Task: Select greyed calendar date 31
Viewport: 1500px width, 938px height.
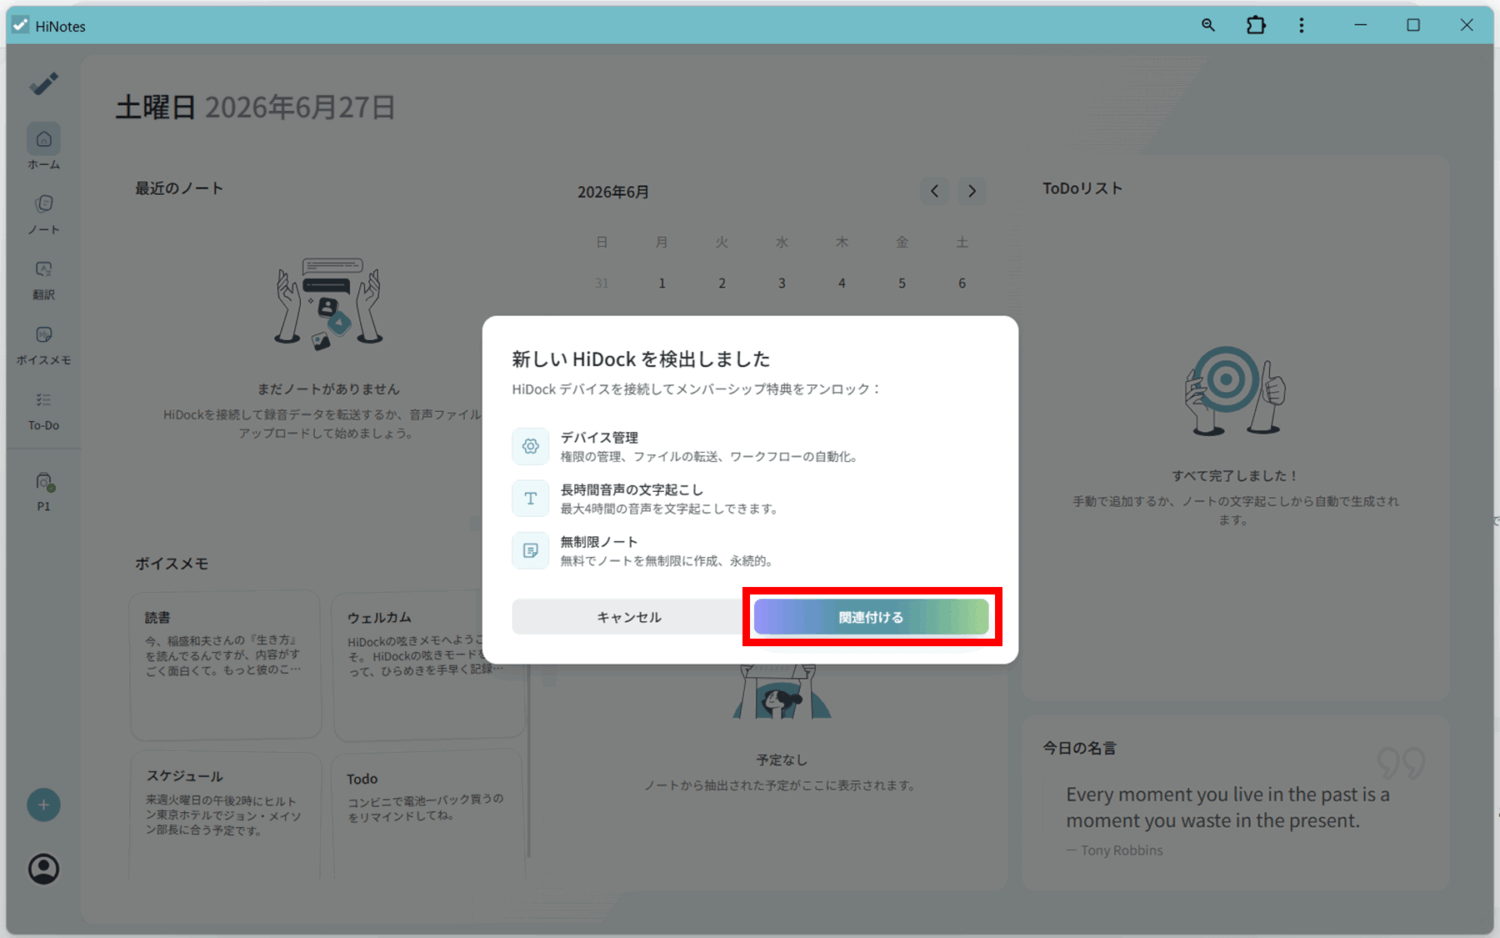Action: 602,283
